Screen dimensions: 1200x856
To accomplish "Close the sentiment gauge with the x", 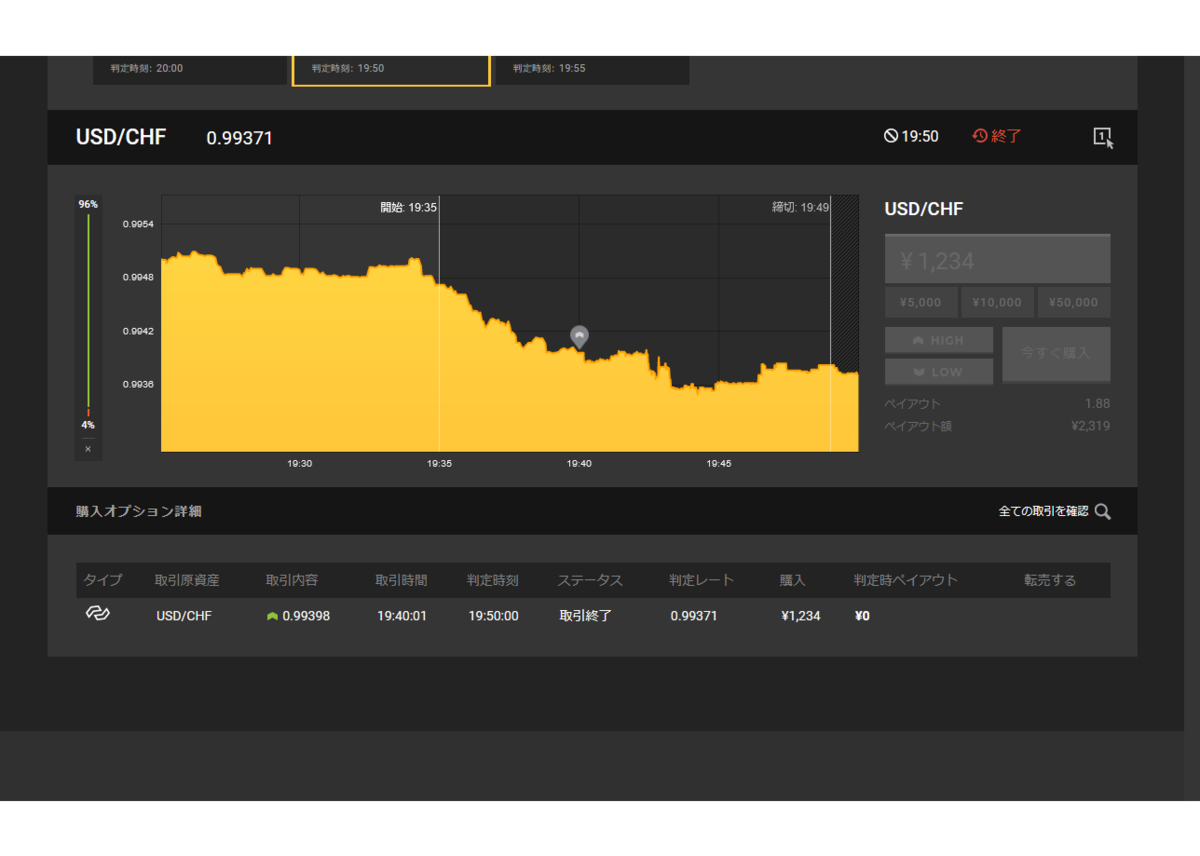I will 88,449.
